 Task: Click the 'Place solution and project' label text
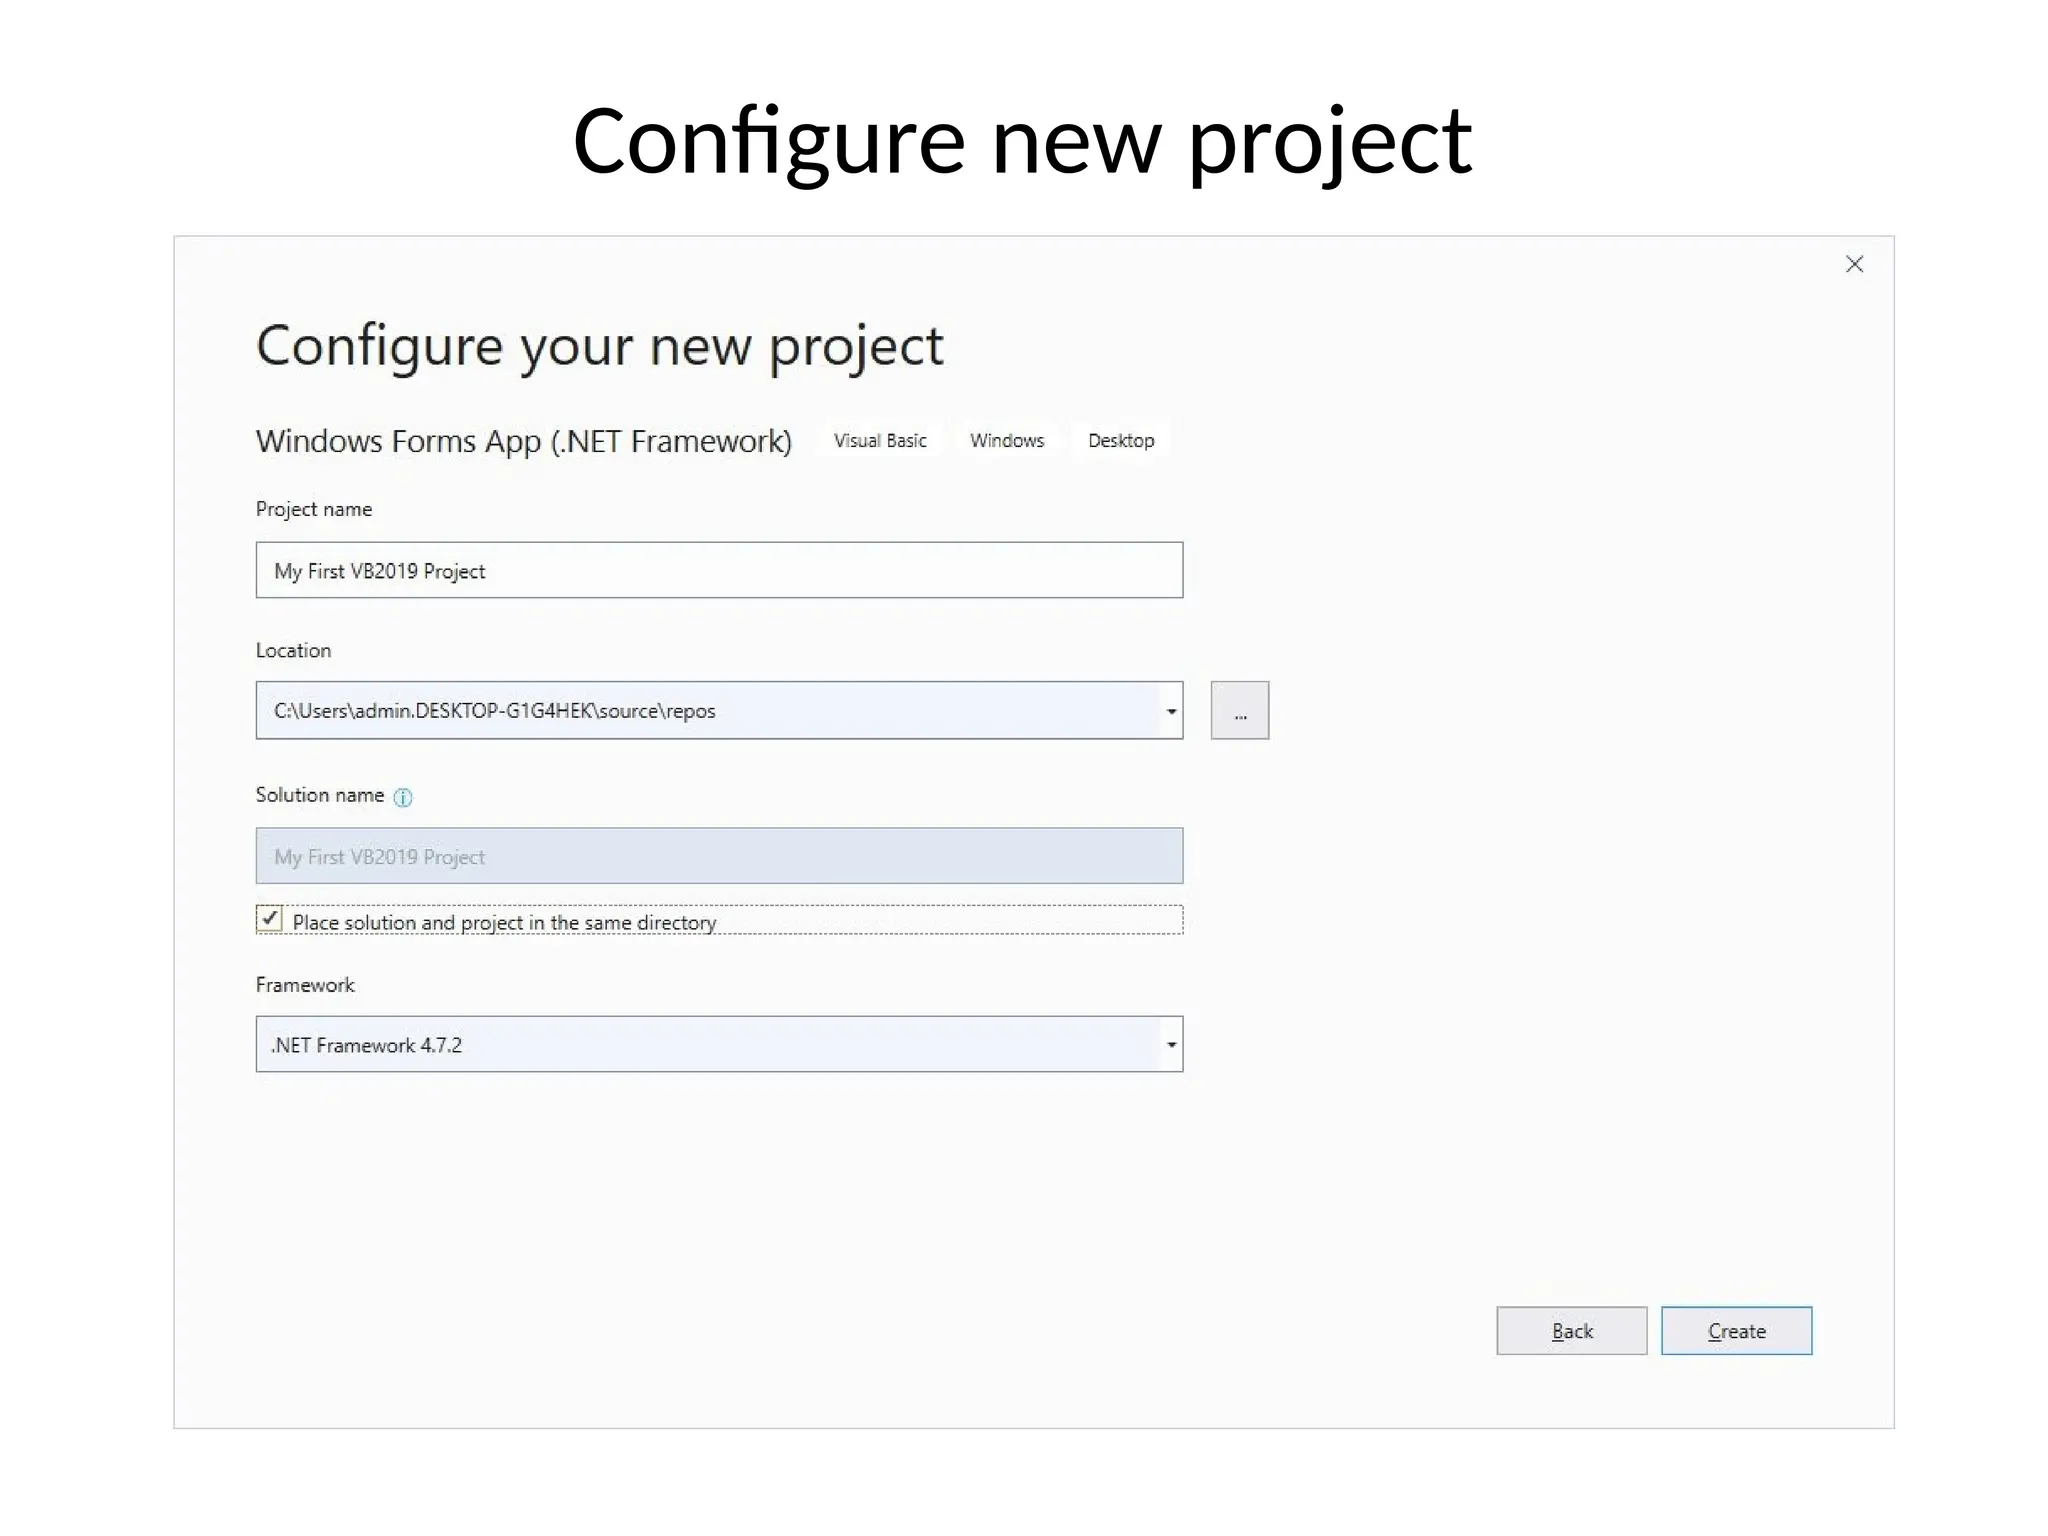pyautogui.click(x=504, y=922)
